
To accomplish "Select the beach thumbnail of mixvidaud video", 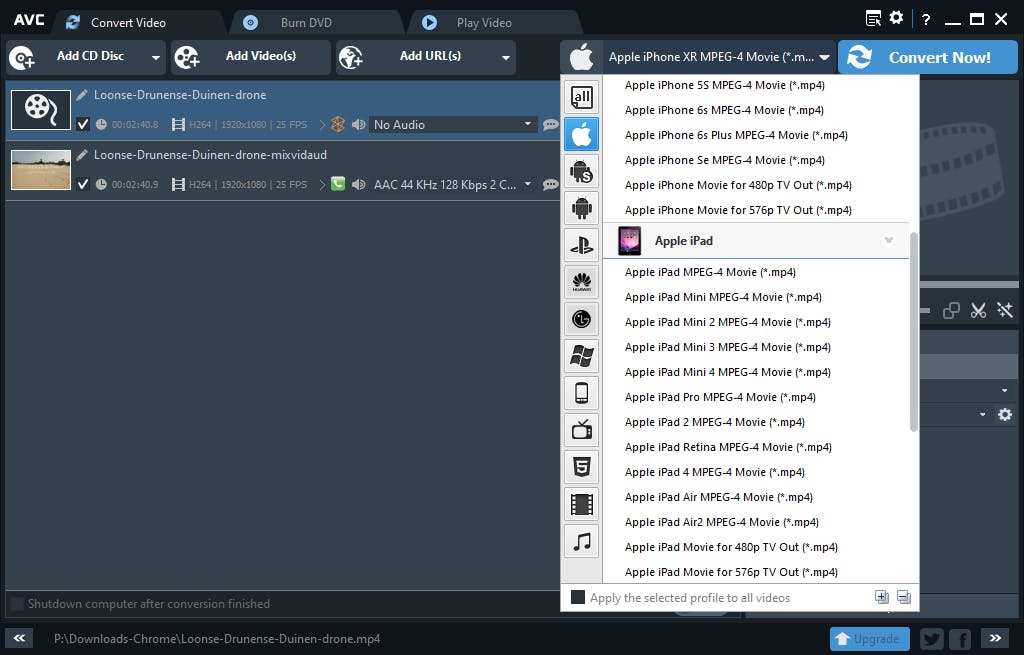I will point(41,170).
